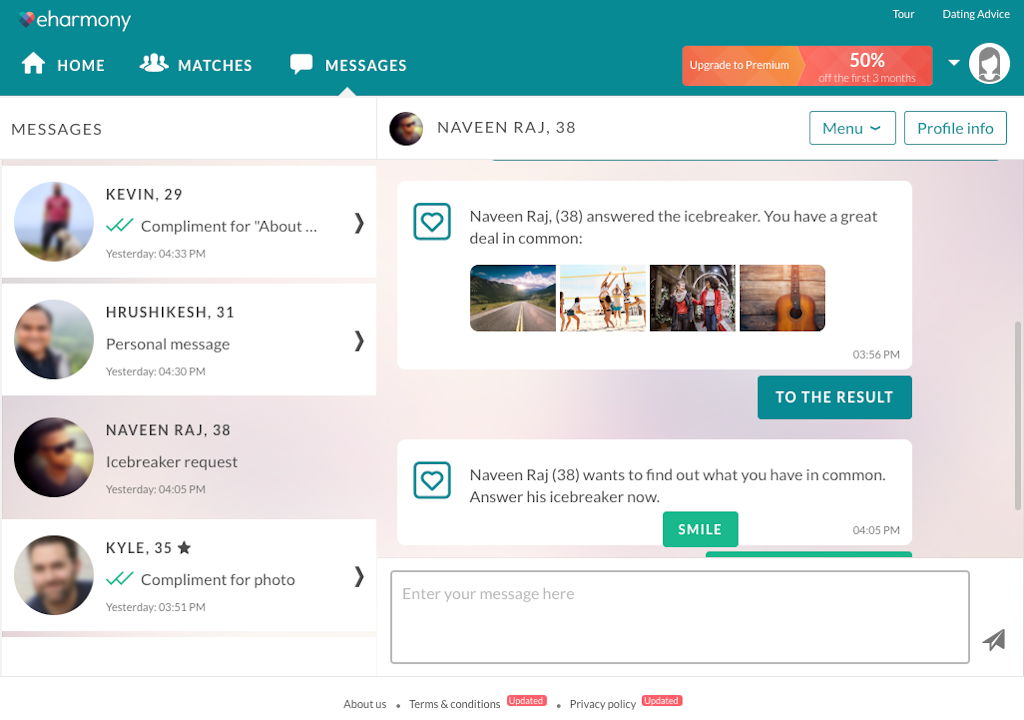Image resolution: width=1024 pixels, height=720 pixels.
Task: Expand the dropdown arrow next to the profile avatar
Action: click(x=955, y=62)
